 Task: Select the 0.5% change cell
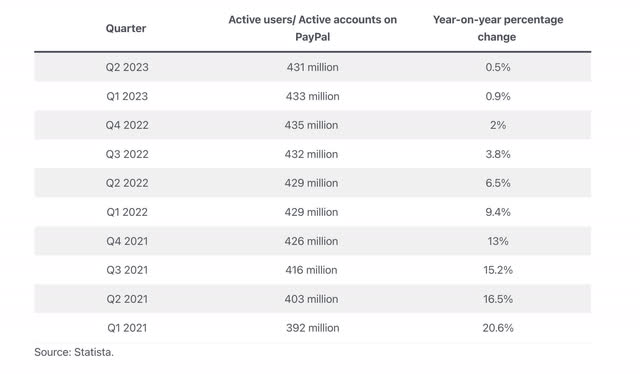[x=498, y=67]
